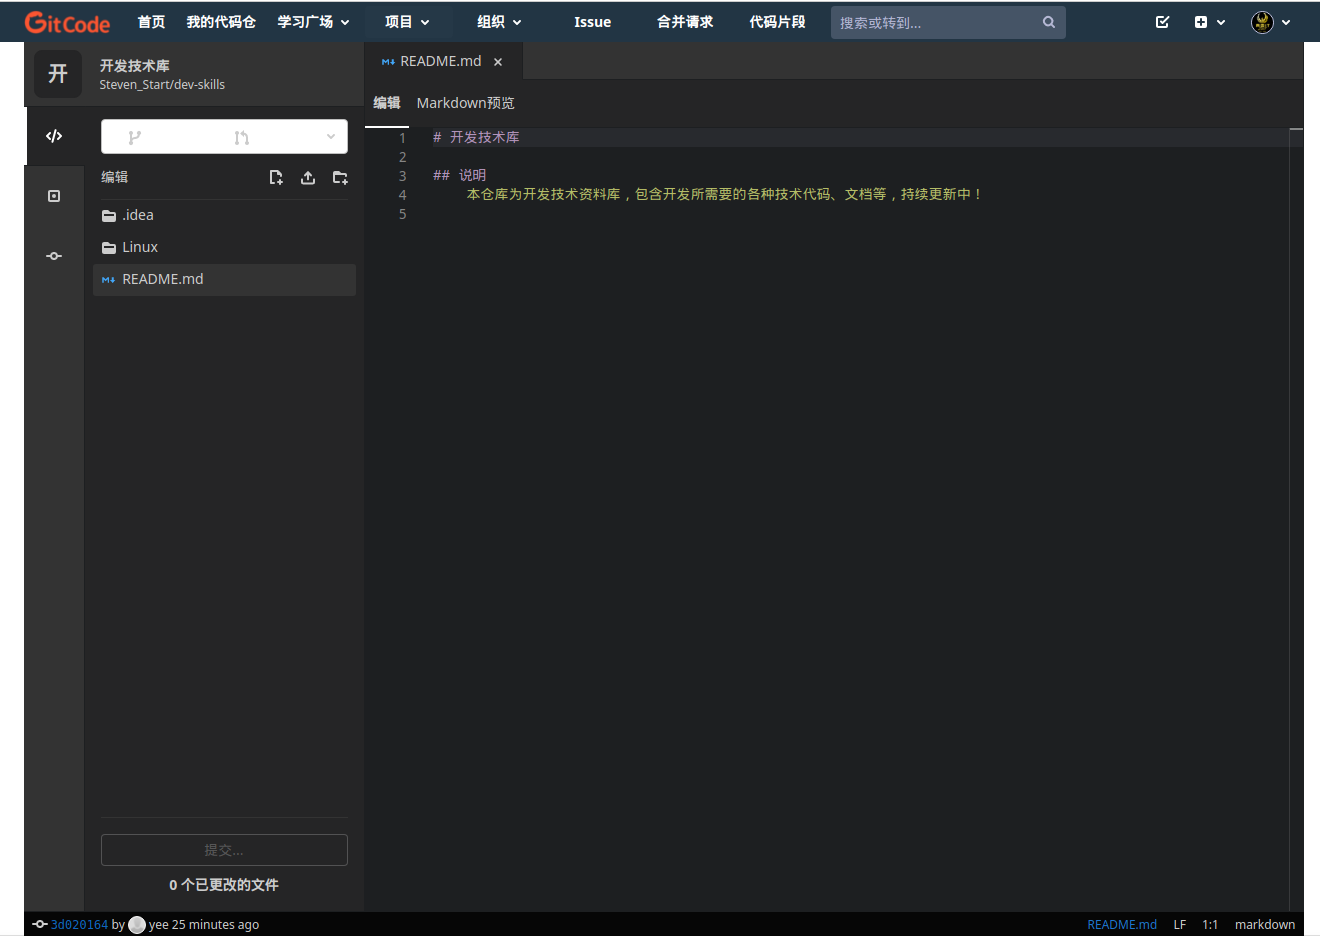Open the 首页 home page

point(151,22)
